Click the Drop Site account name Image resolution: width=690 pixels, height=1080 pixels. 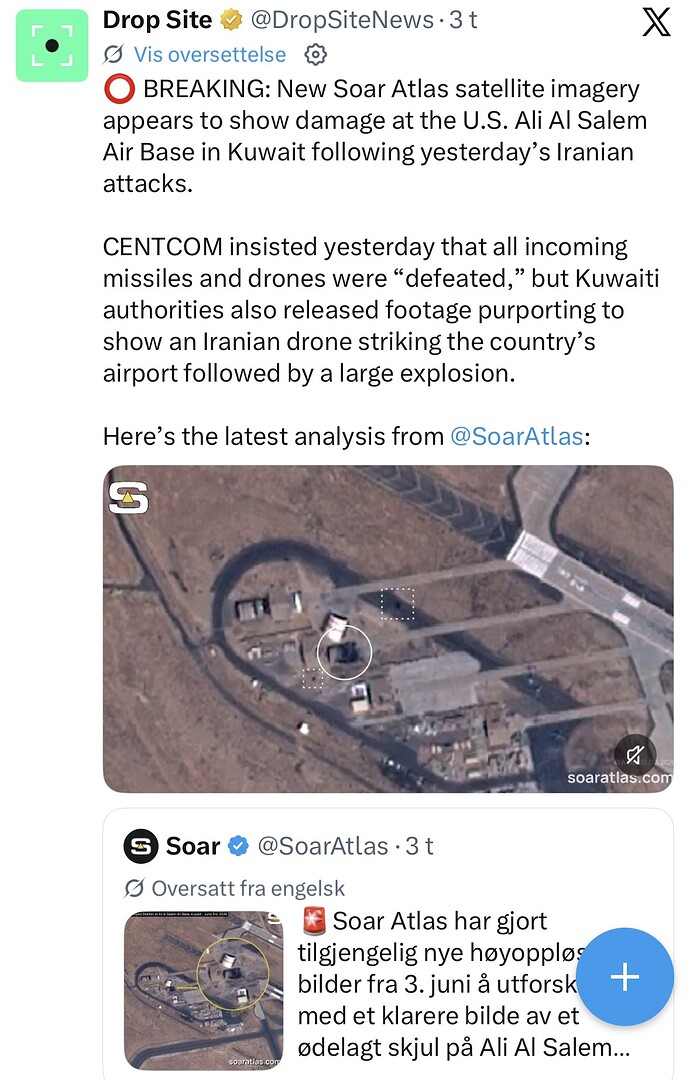pyautogui.click(x=157, y=20)
